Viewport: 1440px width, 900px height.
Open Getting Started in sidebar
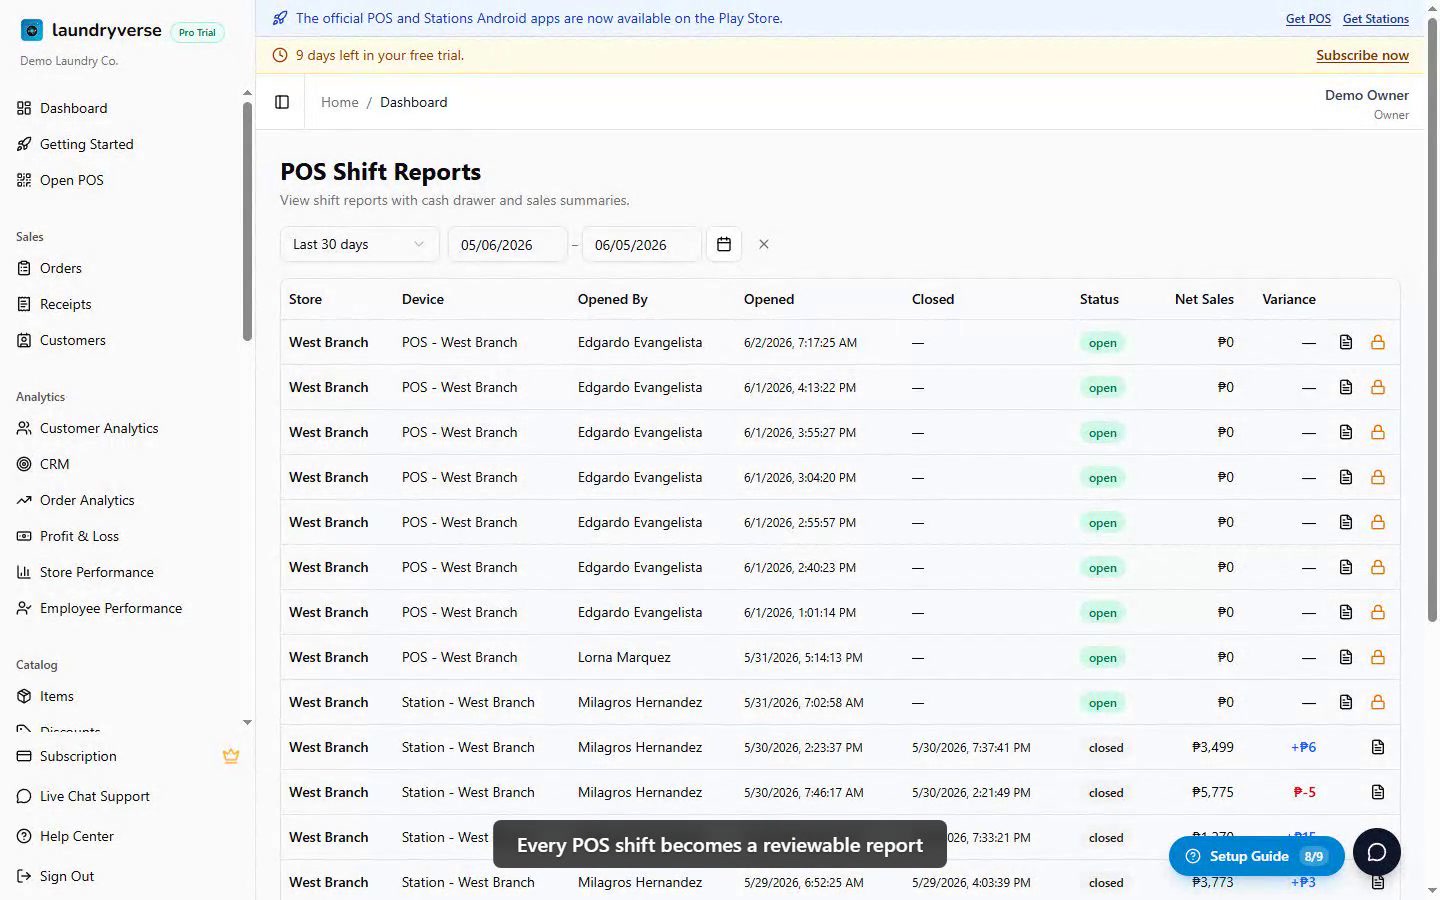[x=75, y=144]
